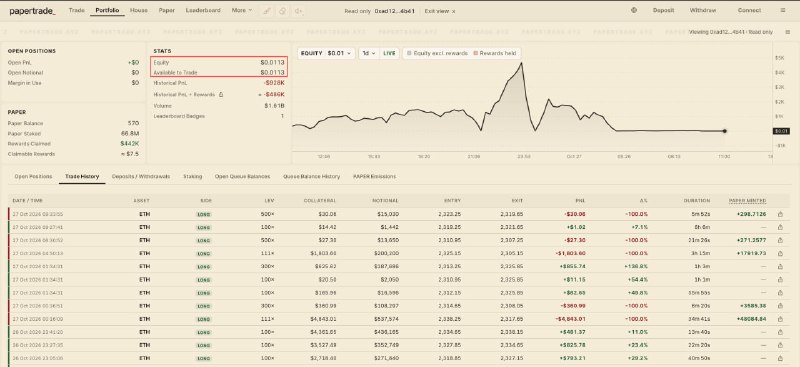
Task: Switch to Queue Balance History tab
Action: tap(311, 177)
